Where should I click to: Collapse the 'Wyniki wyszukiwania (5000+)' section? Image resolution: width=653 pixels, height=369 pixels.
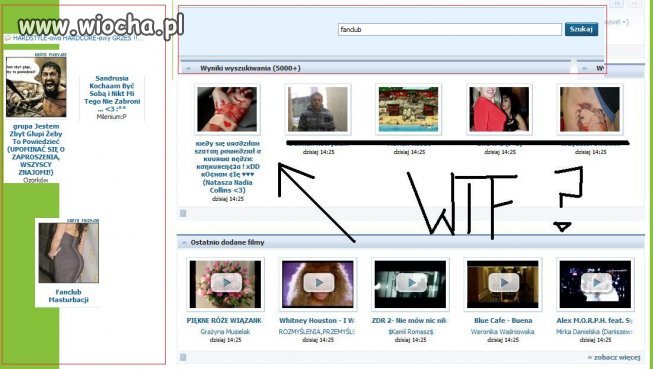189,68
